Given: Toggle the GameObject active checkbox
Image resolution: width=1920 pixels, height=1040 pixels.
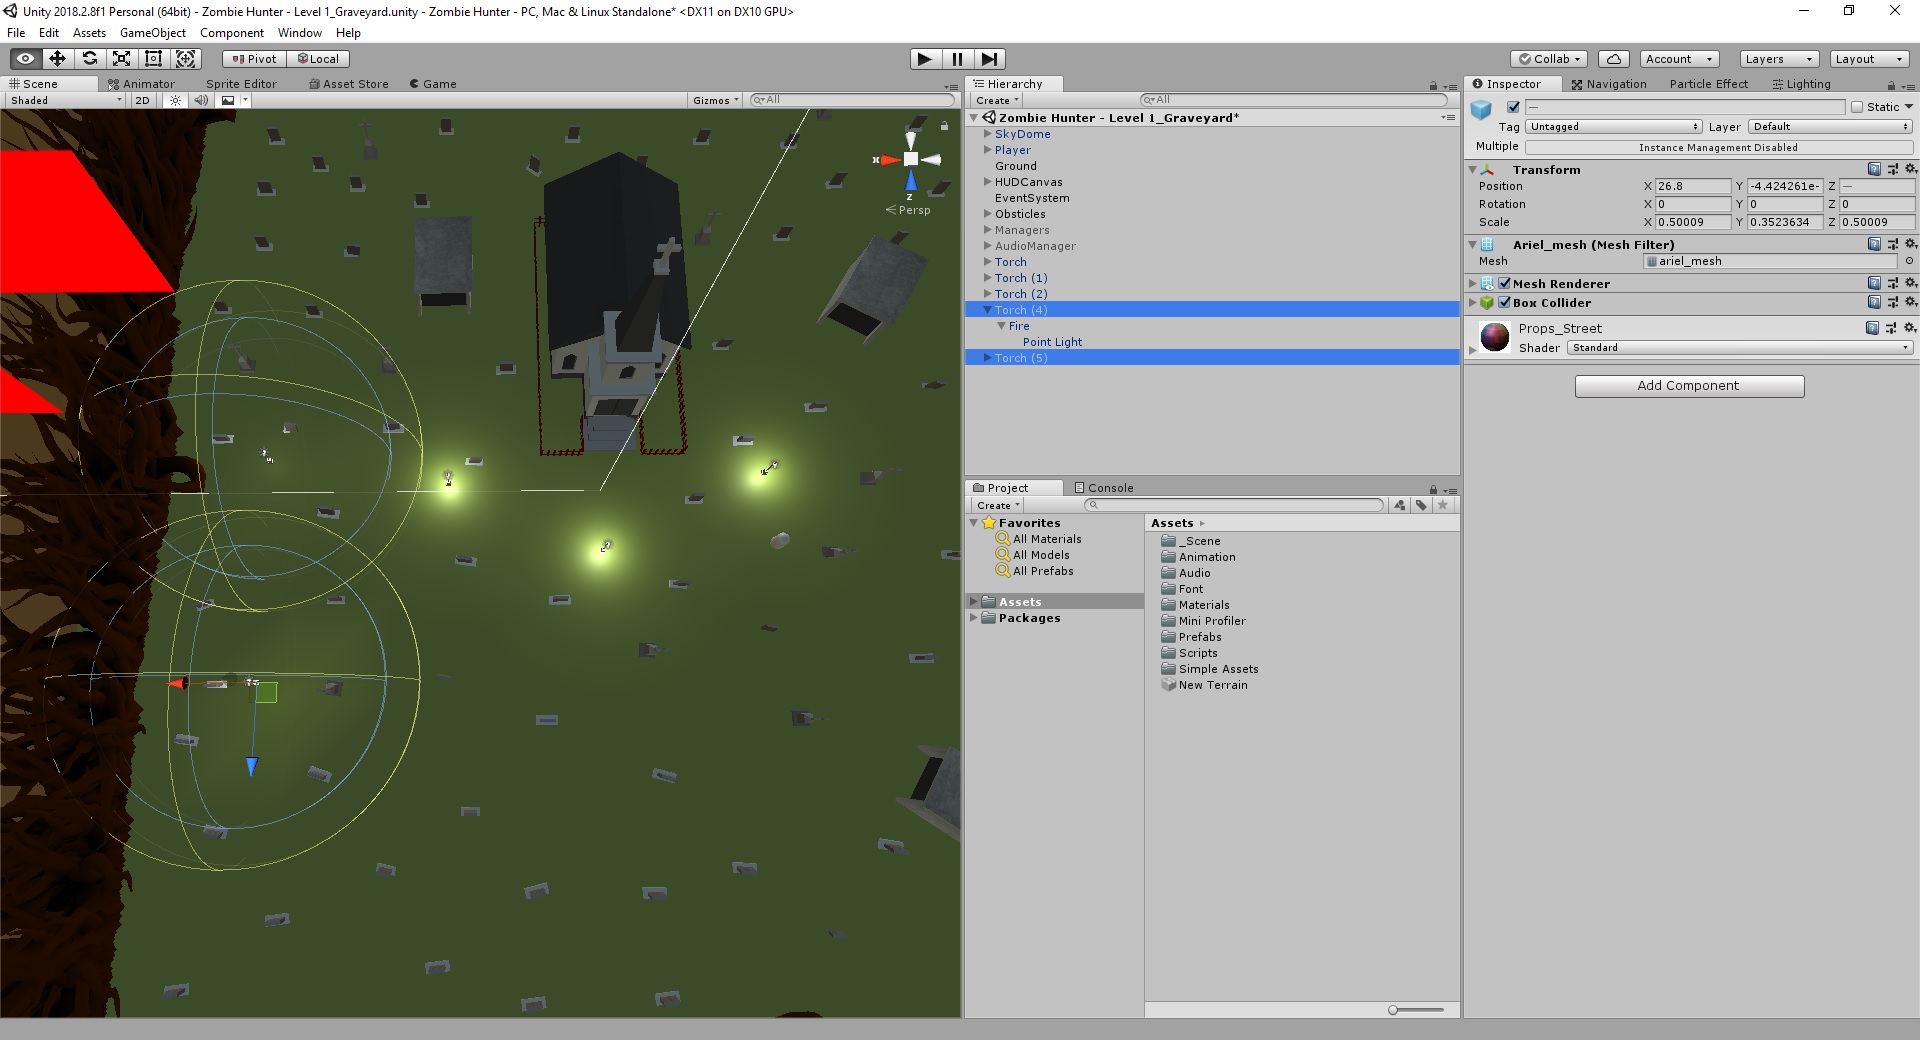Looking at the screenshot, I should point(1513,107).
